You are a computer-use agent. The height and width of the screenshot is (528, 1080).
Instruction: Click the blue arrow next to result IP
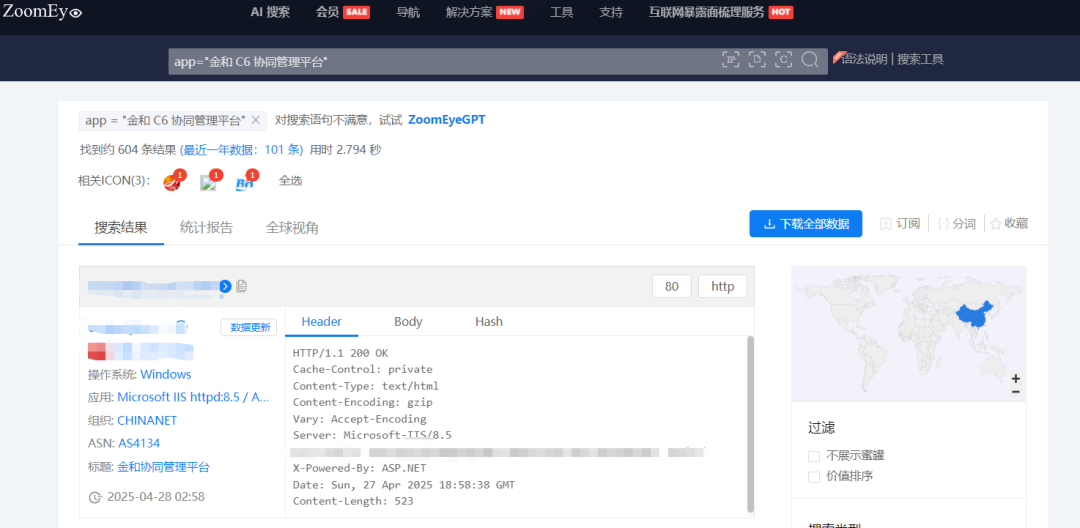225,286
